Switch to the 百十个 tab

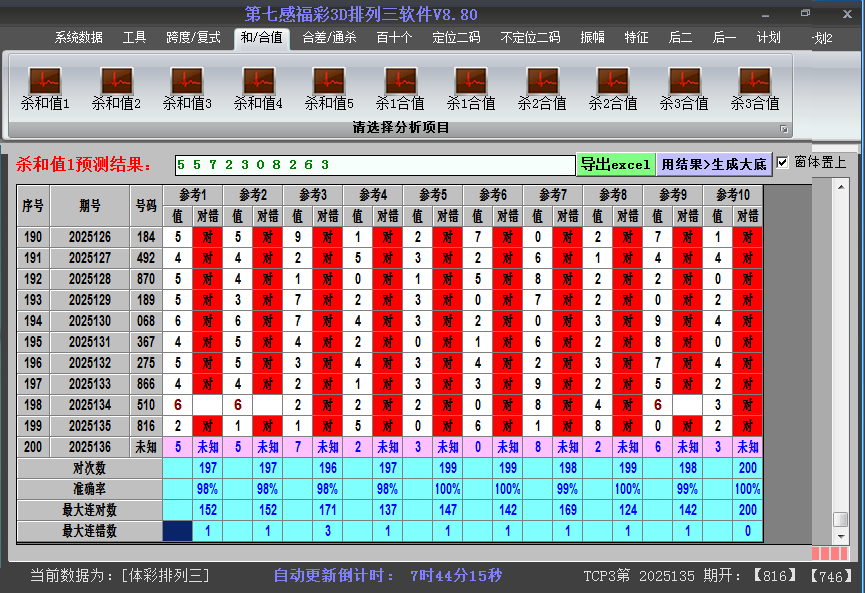pyautogui.click(x=394, y=38)
